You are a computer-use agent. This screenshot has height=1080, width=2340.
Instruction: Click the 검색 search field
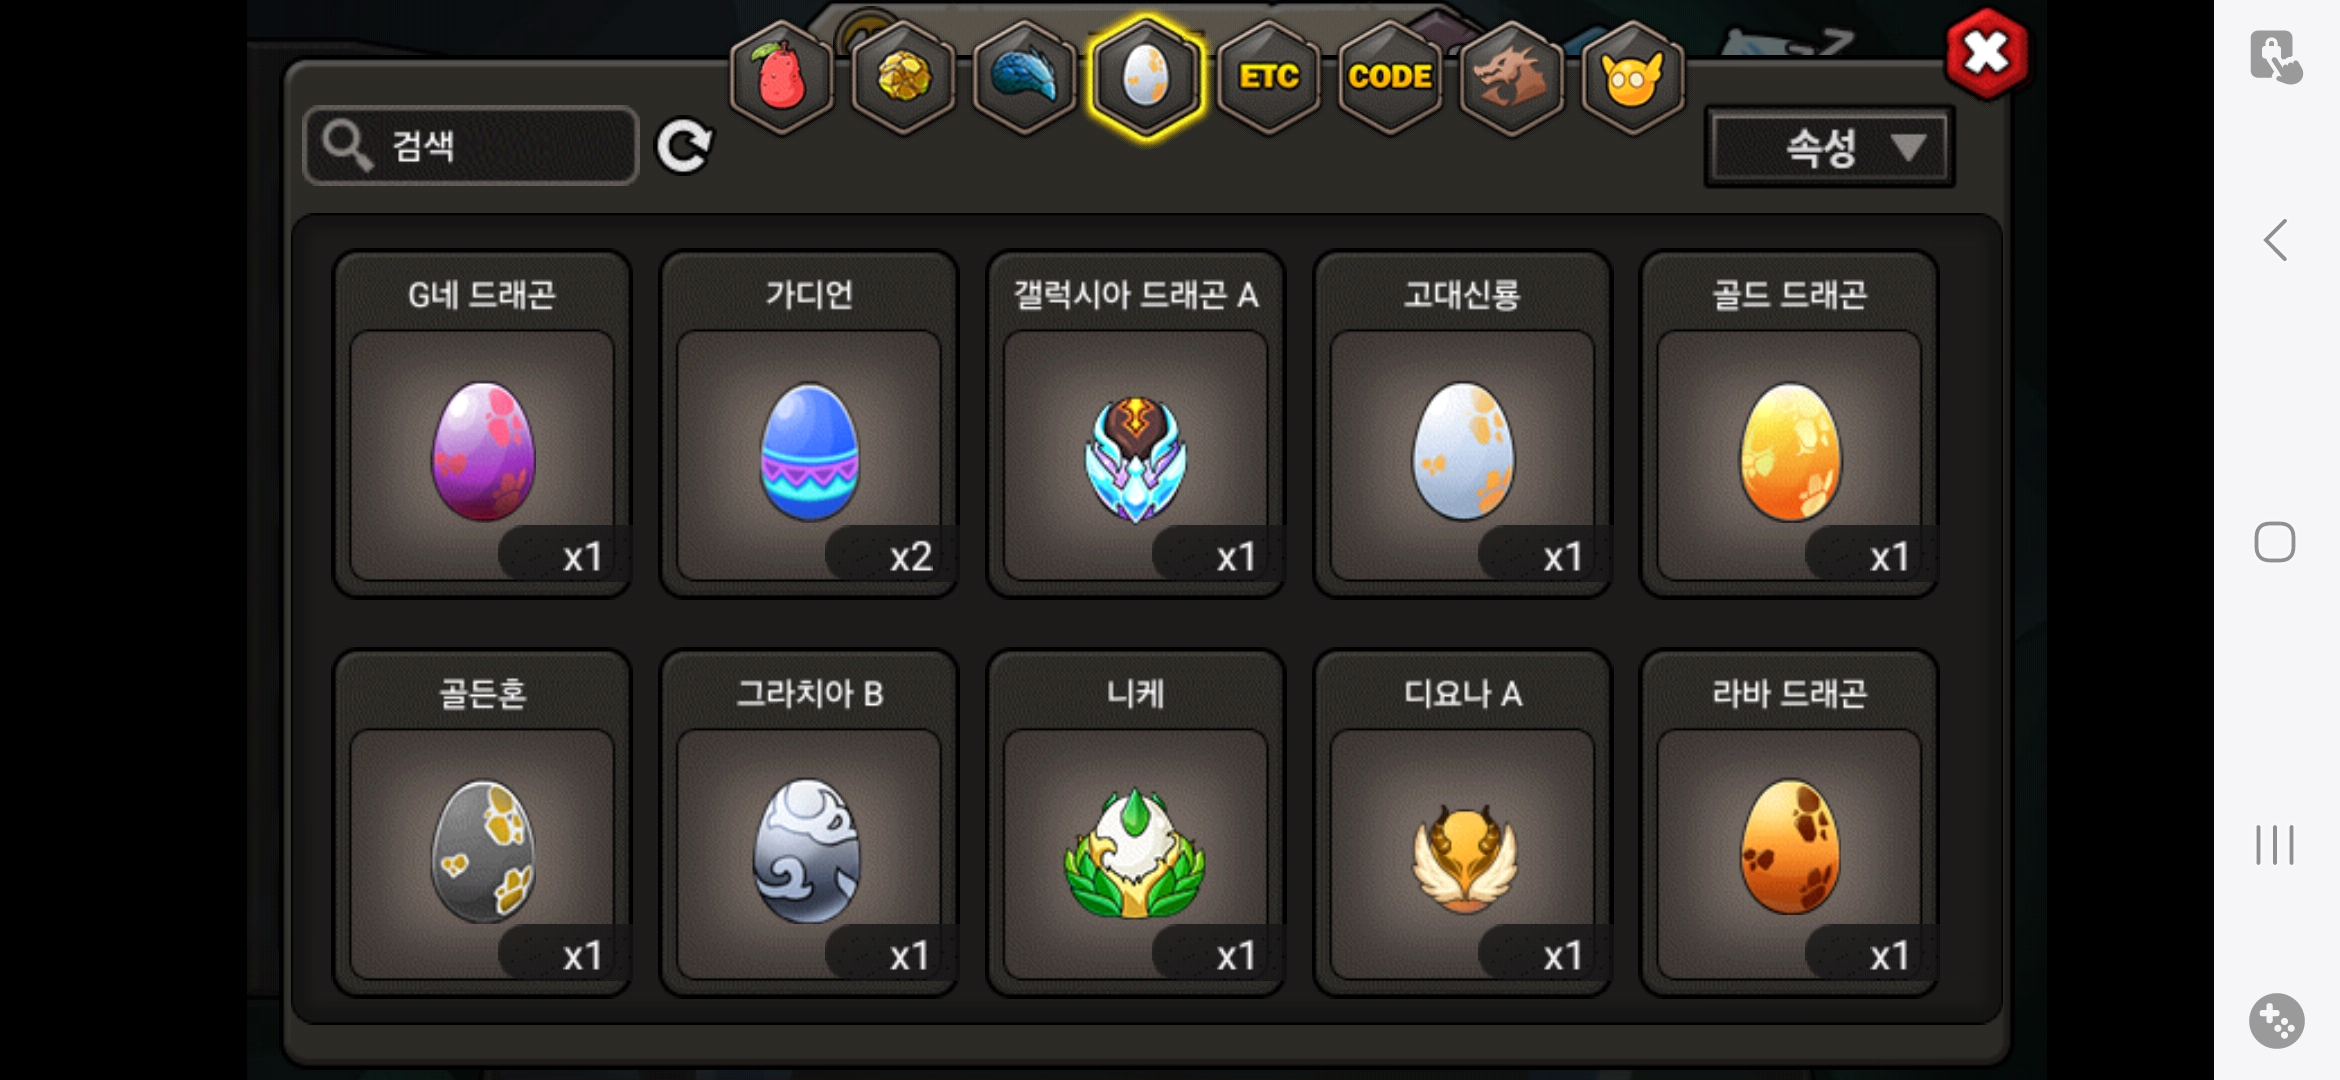(470, 146)
